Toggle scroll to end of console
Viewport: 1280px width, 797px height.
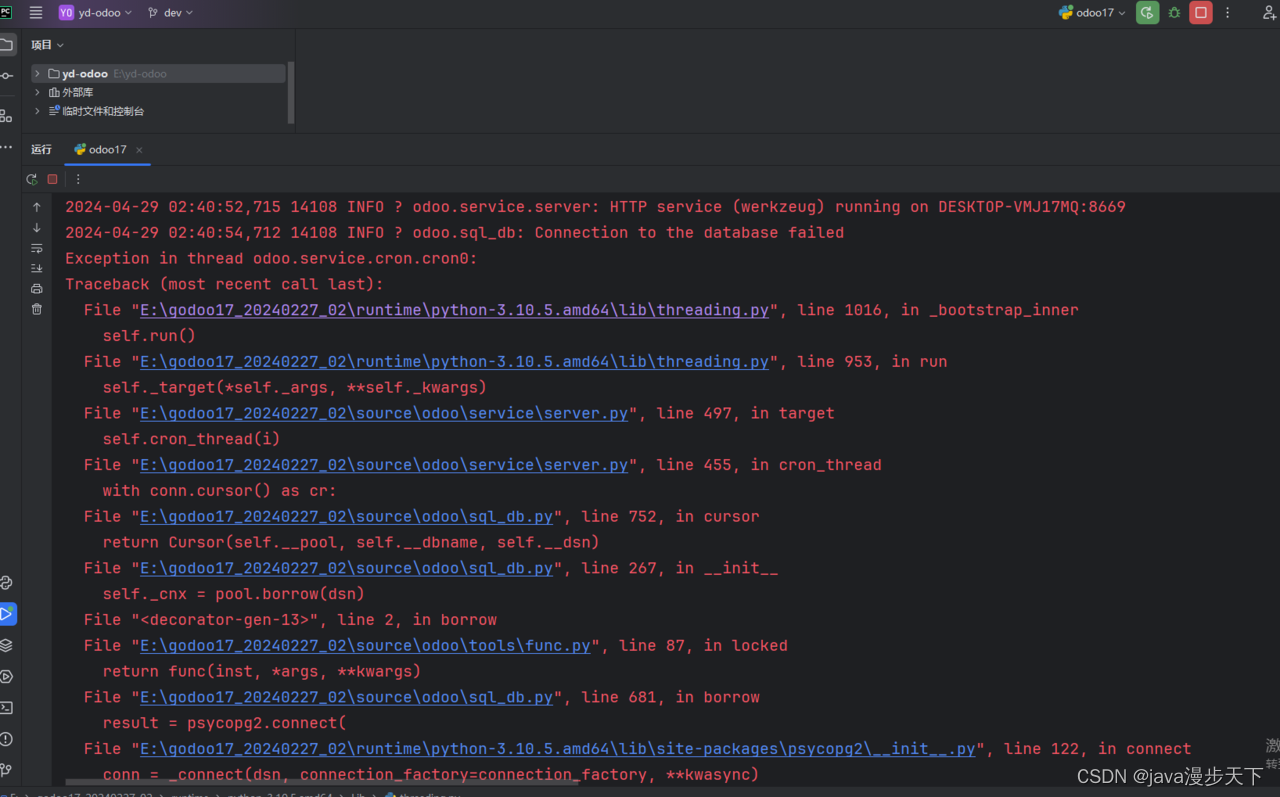pos(37,268)
